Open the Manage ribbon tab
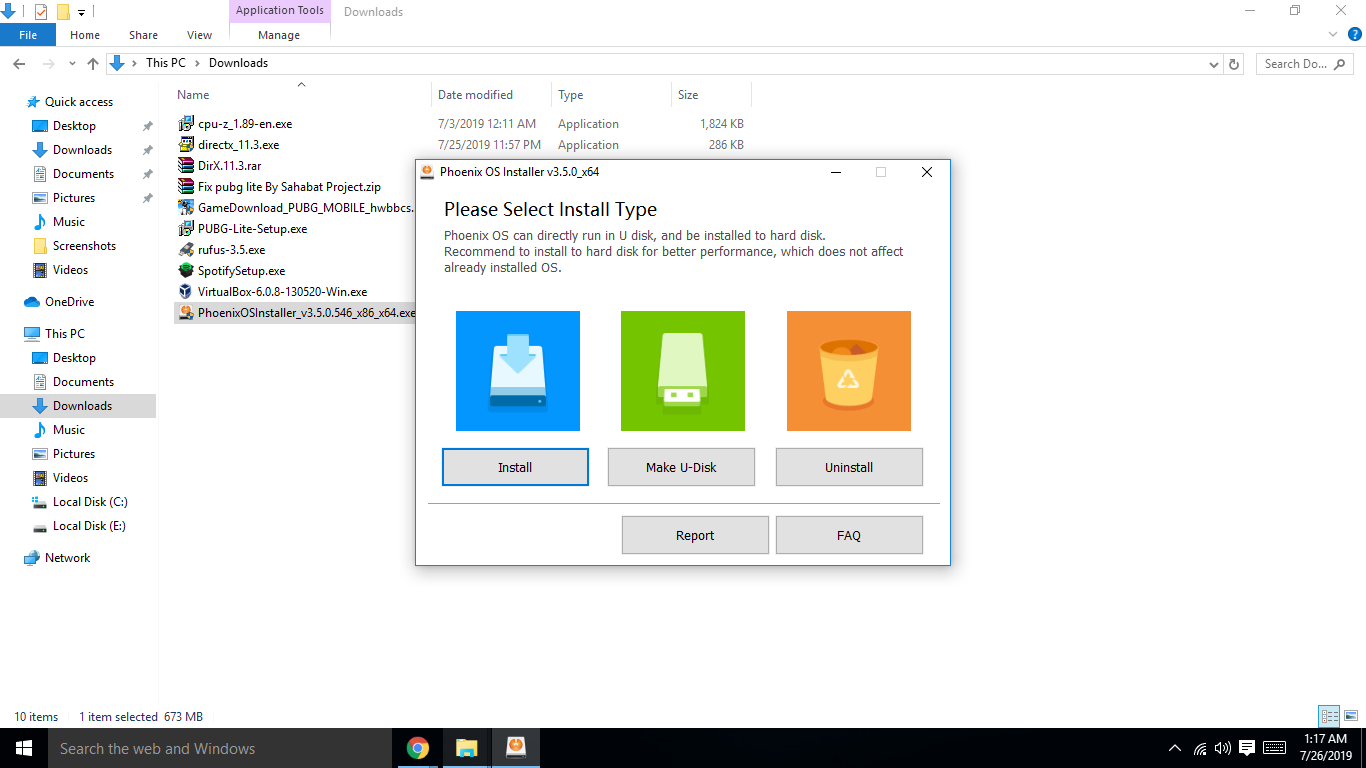The width and height of the screenshot is (1366, 768). (279, 35)
